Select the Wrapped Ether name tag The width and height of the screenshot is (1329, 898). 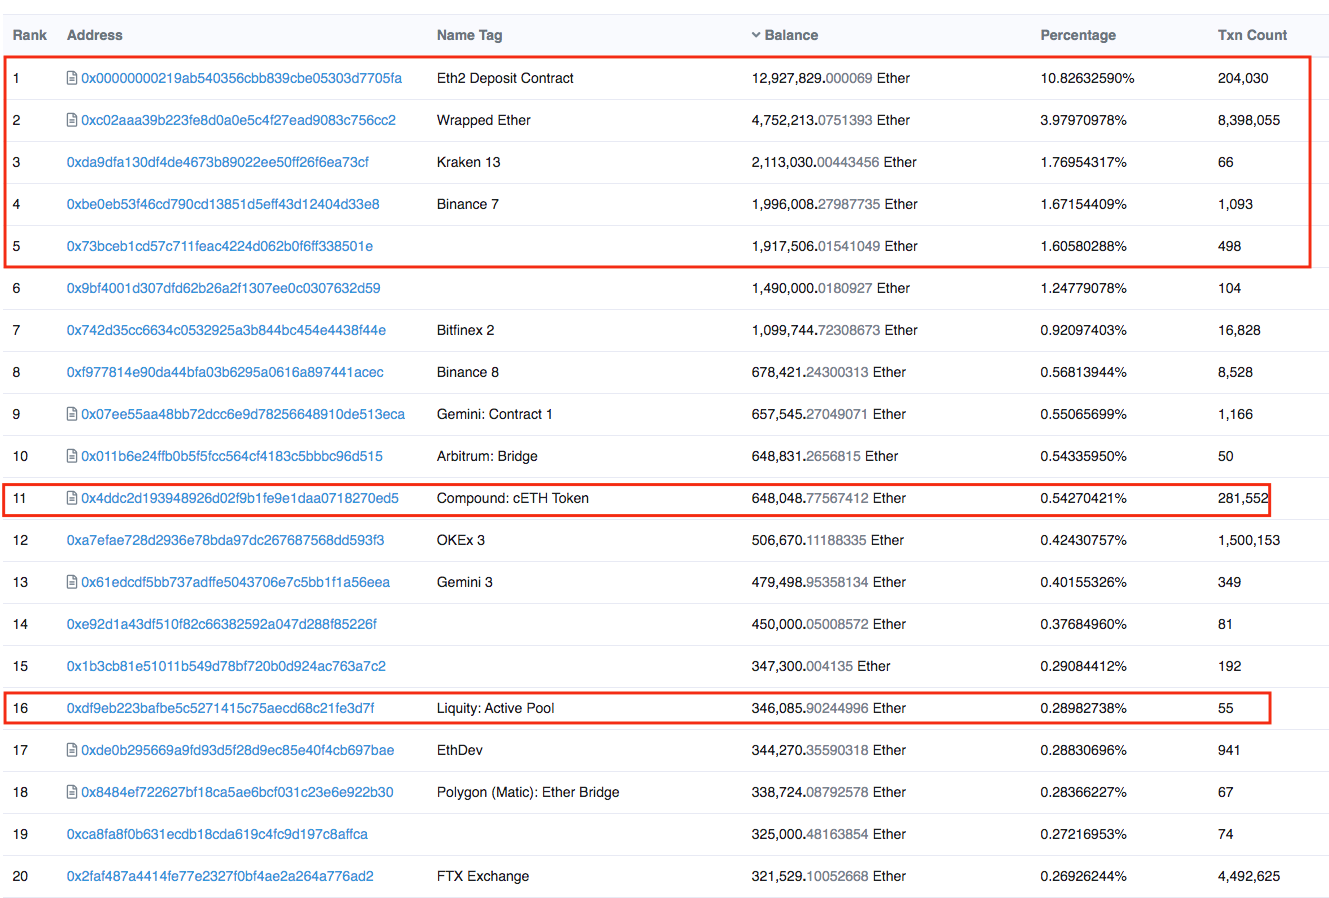[x=484, y=120]
